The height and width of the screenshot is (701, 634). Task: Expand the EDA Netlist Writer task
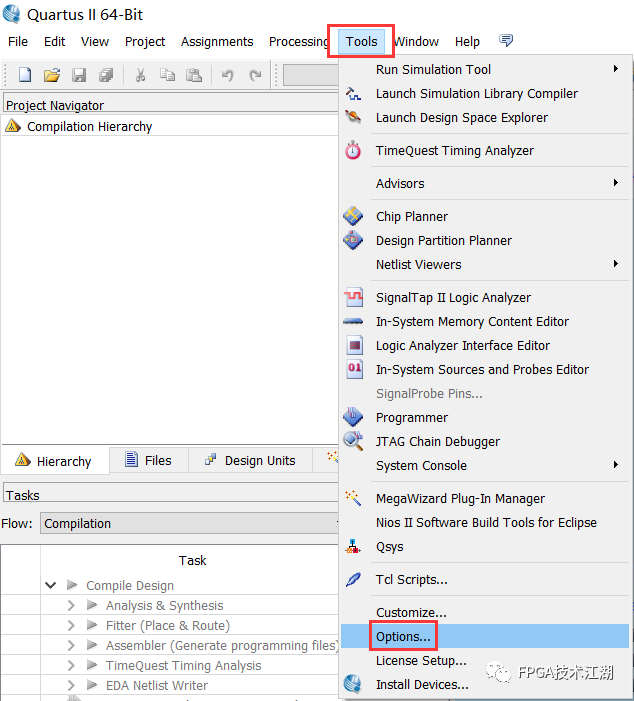coord(71,685)
